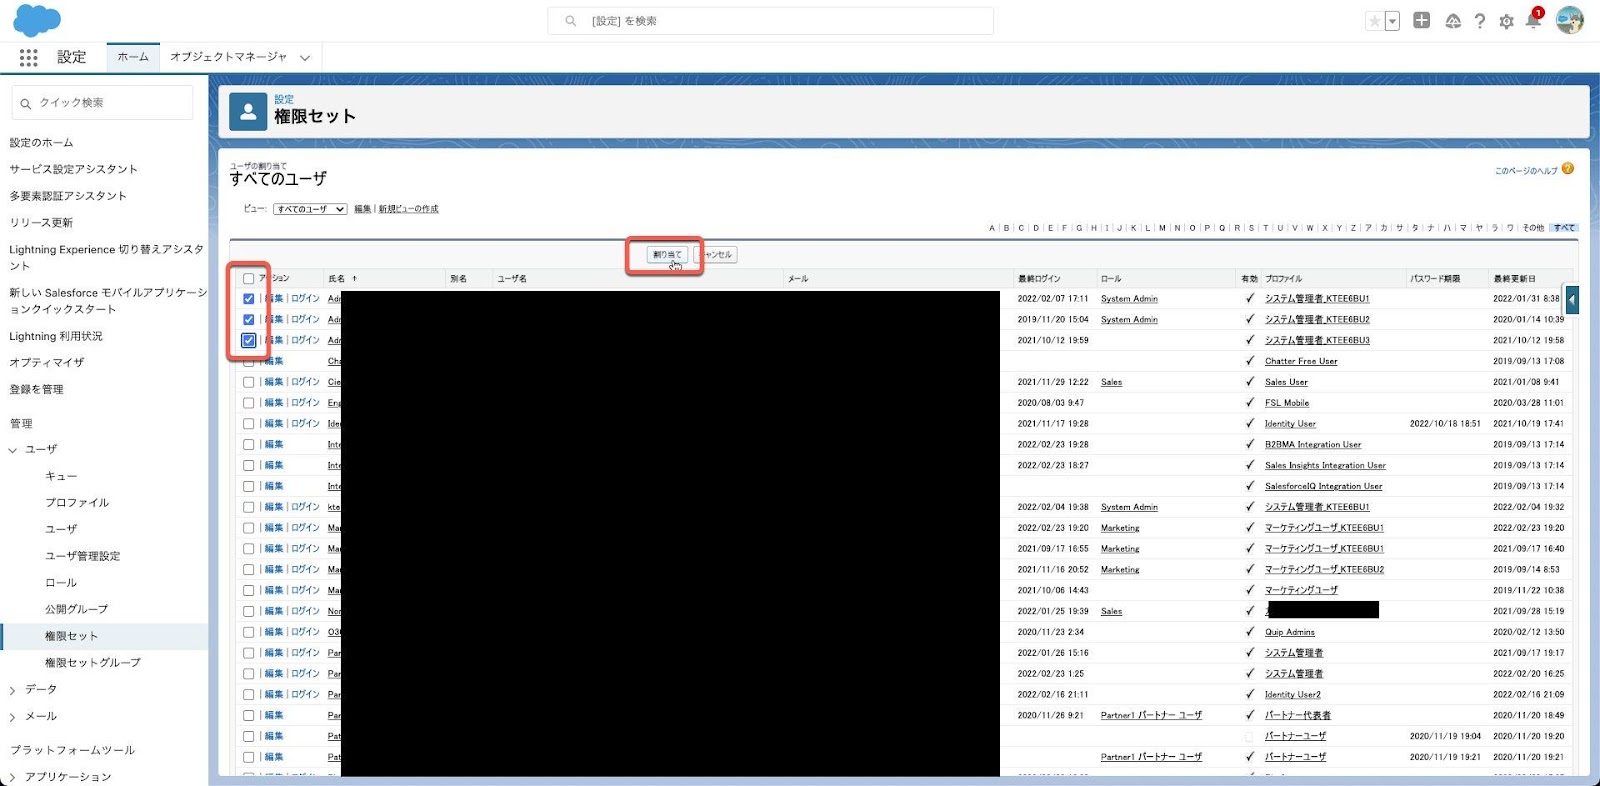Screen dimensions: 1600x786
Task: Click 編集 in the Identity User row
Action: tap(274, 424)
